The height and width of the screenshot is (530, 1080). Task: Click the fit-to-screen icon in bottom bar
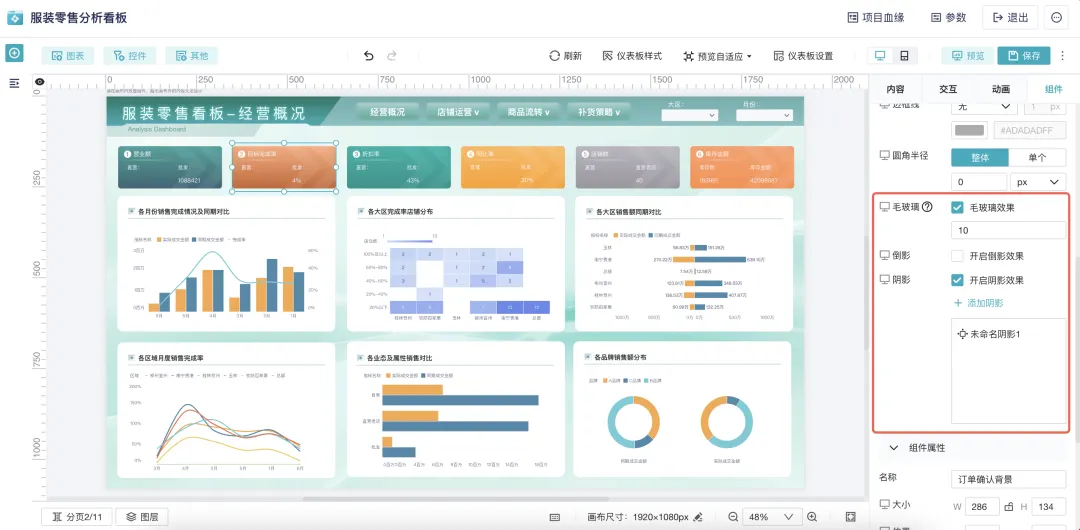851,517
